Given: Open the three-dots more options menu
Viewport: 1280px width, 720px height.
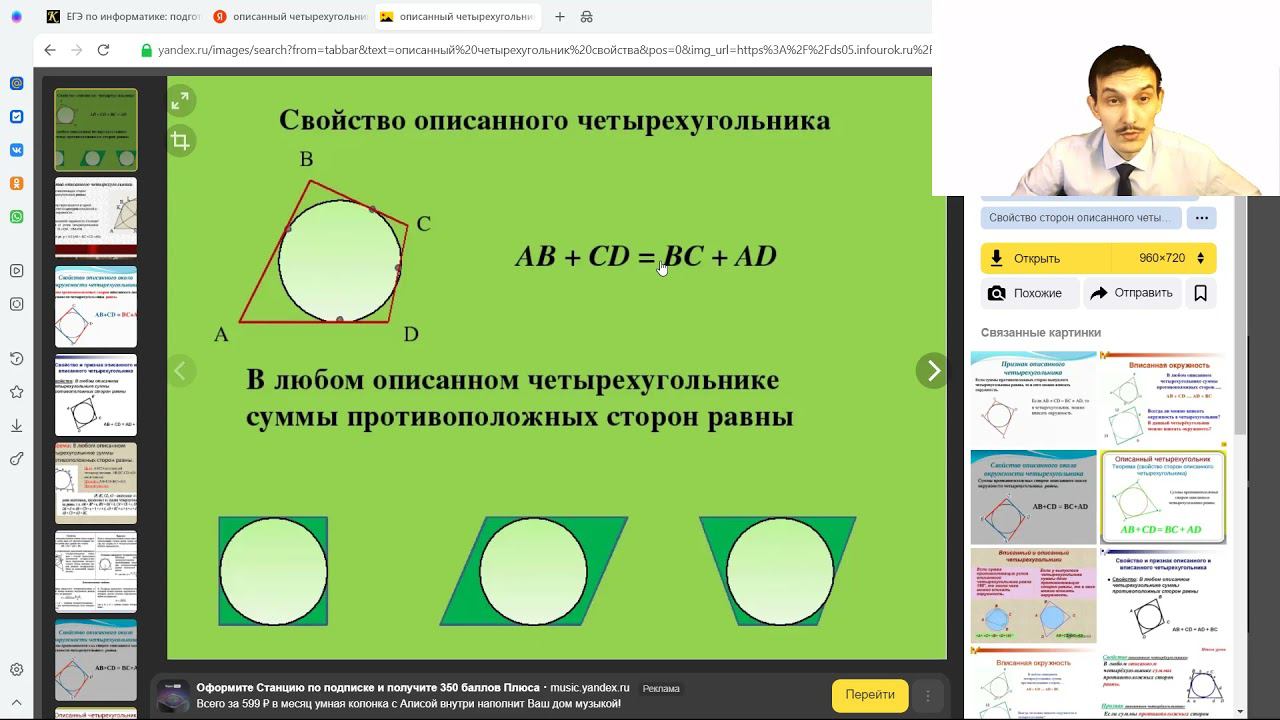Looking at the screenshot, I should coord(1202,218).
